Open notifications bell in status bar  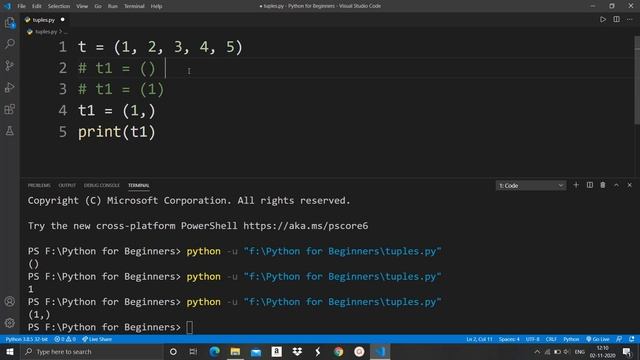(x=632, y=339)
